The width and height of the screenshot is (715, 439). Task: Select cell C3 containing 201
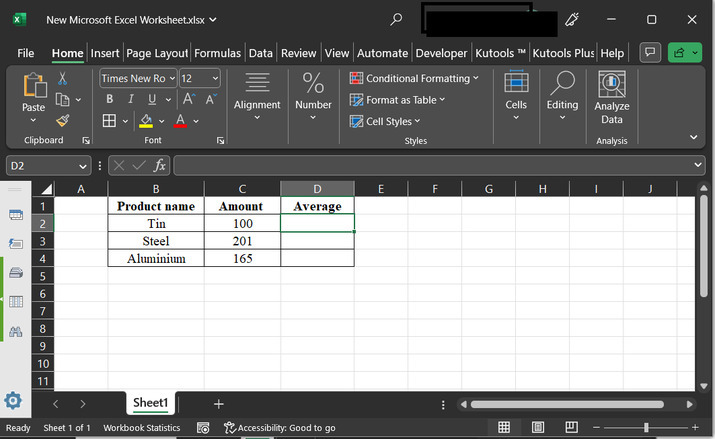pyautogui.click(x=242, y=241)
